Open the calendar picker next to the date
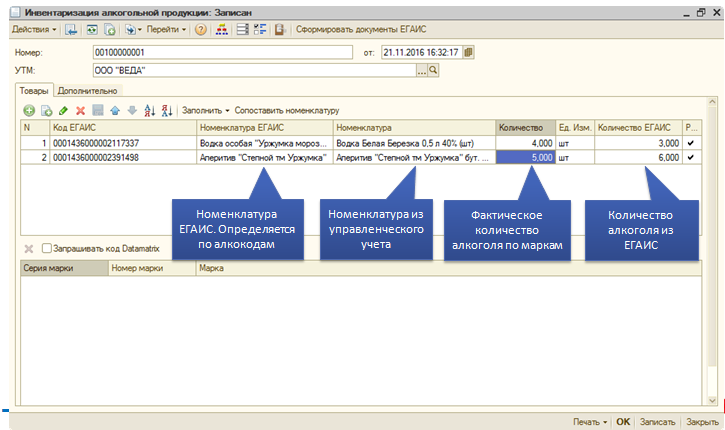Image resolution: width=725 pixels, height=430 pixels. point(468,52)
